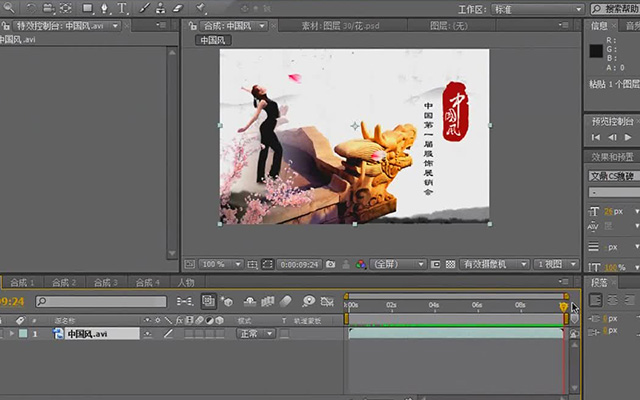Switch to the 人物 timeline tab
The height and width of the screenshot is (400, 640).
point(186,282)
